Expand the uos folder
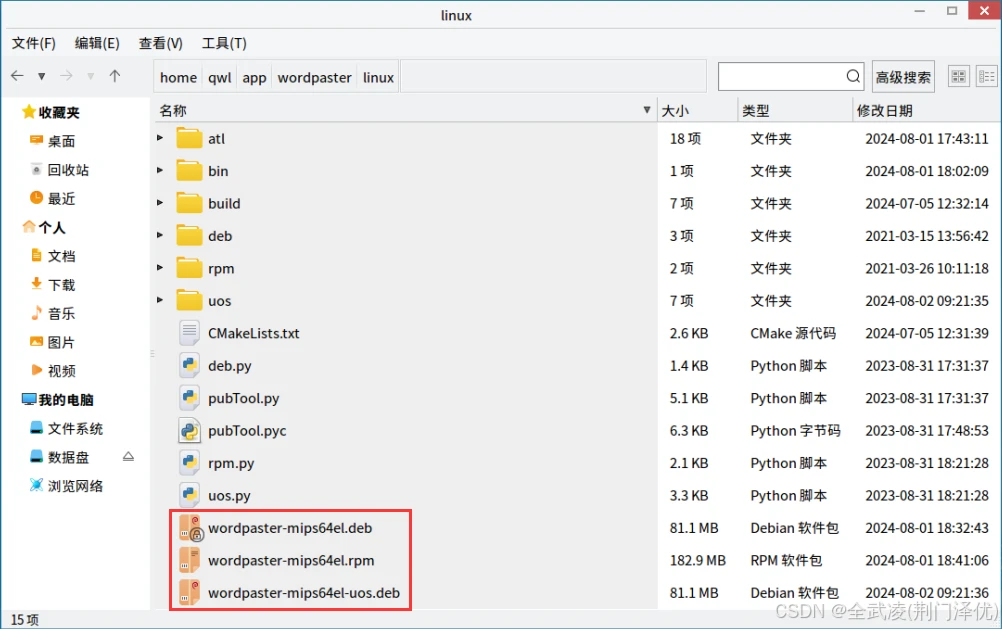The height and width of the screenshot is (629, 1002). click(160, 300)
